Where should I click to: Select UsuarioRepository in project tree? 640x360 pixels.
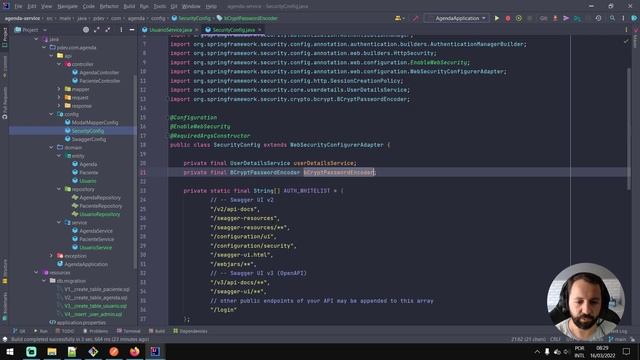(x=100, y=214)
